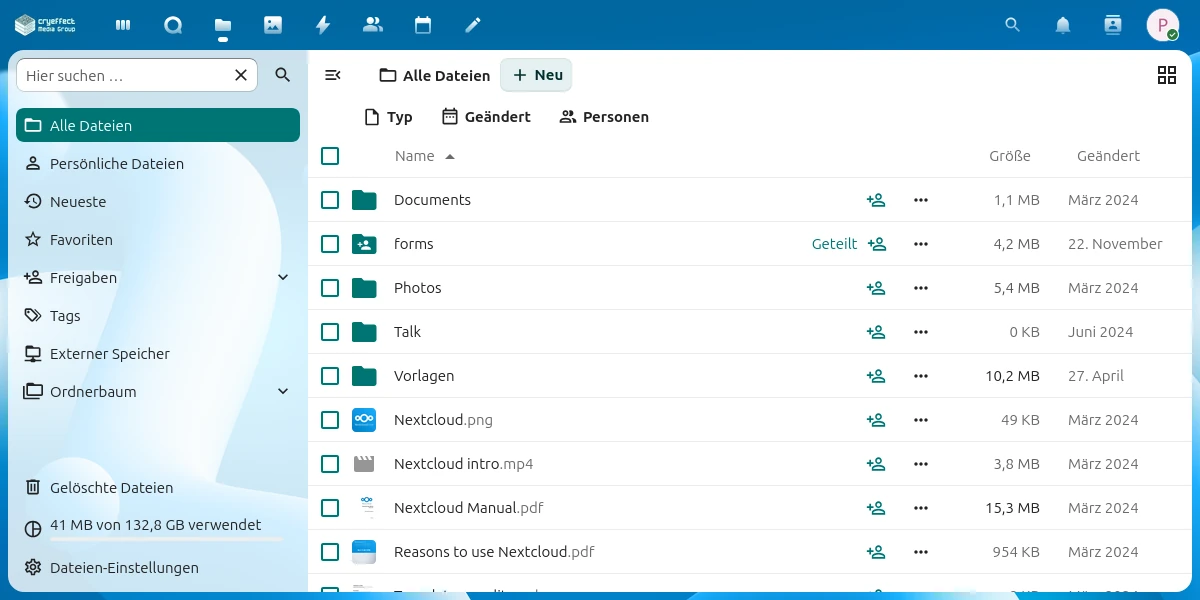
Task: Show notifications bell
Action: (x=1063, y=25)
